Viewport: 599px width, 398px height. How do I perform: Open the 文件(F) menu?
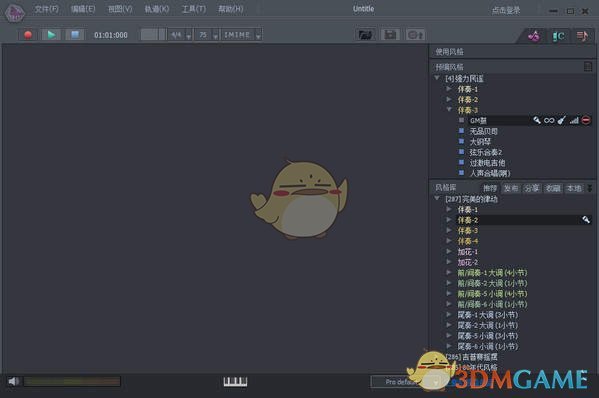coord(47,9)
